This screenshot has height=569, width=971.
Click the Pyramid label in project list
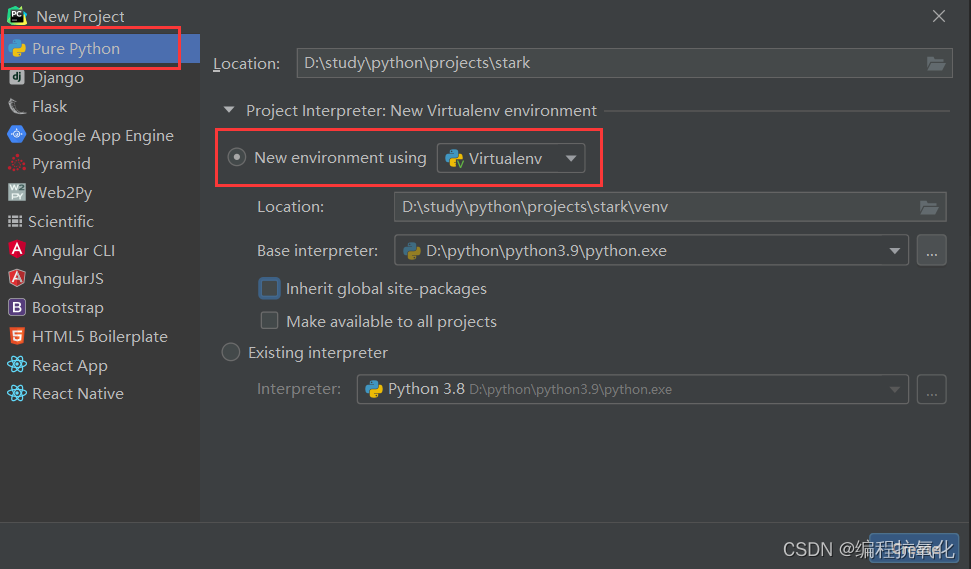coord(61,164)
